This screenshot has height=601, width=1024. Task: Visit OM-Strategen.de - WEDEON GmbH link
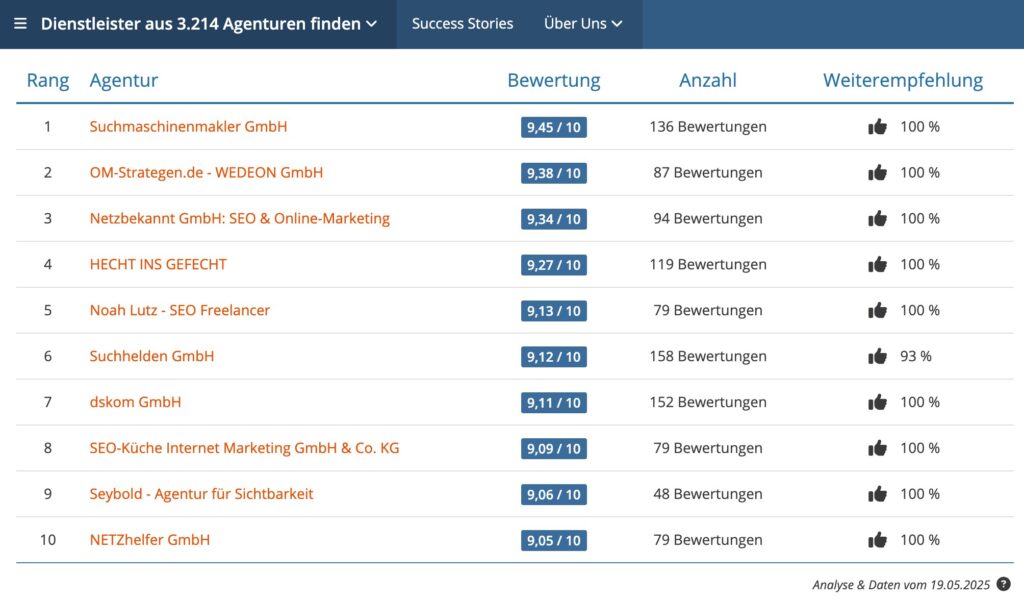coord(206,173)
